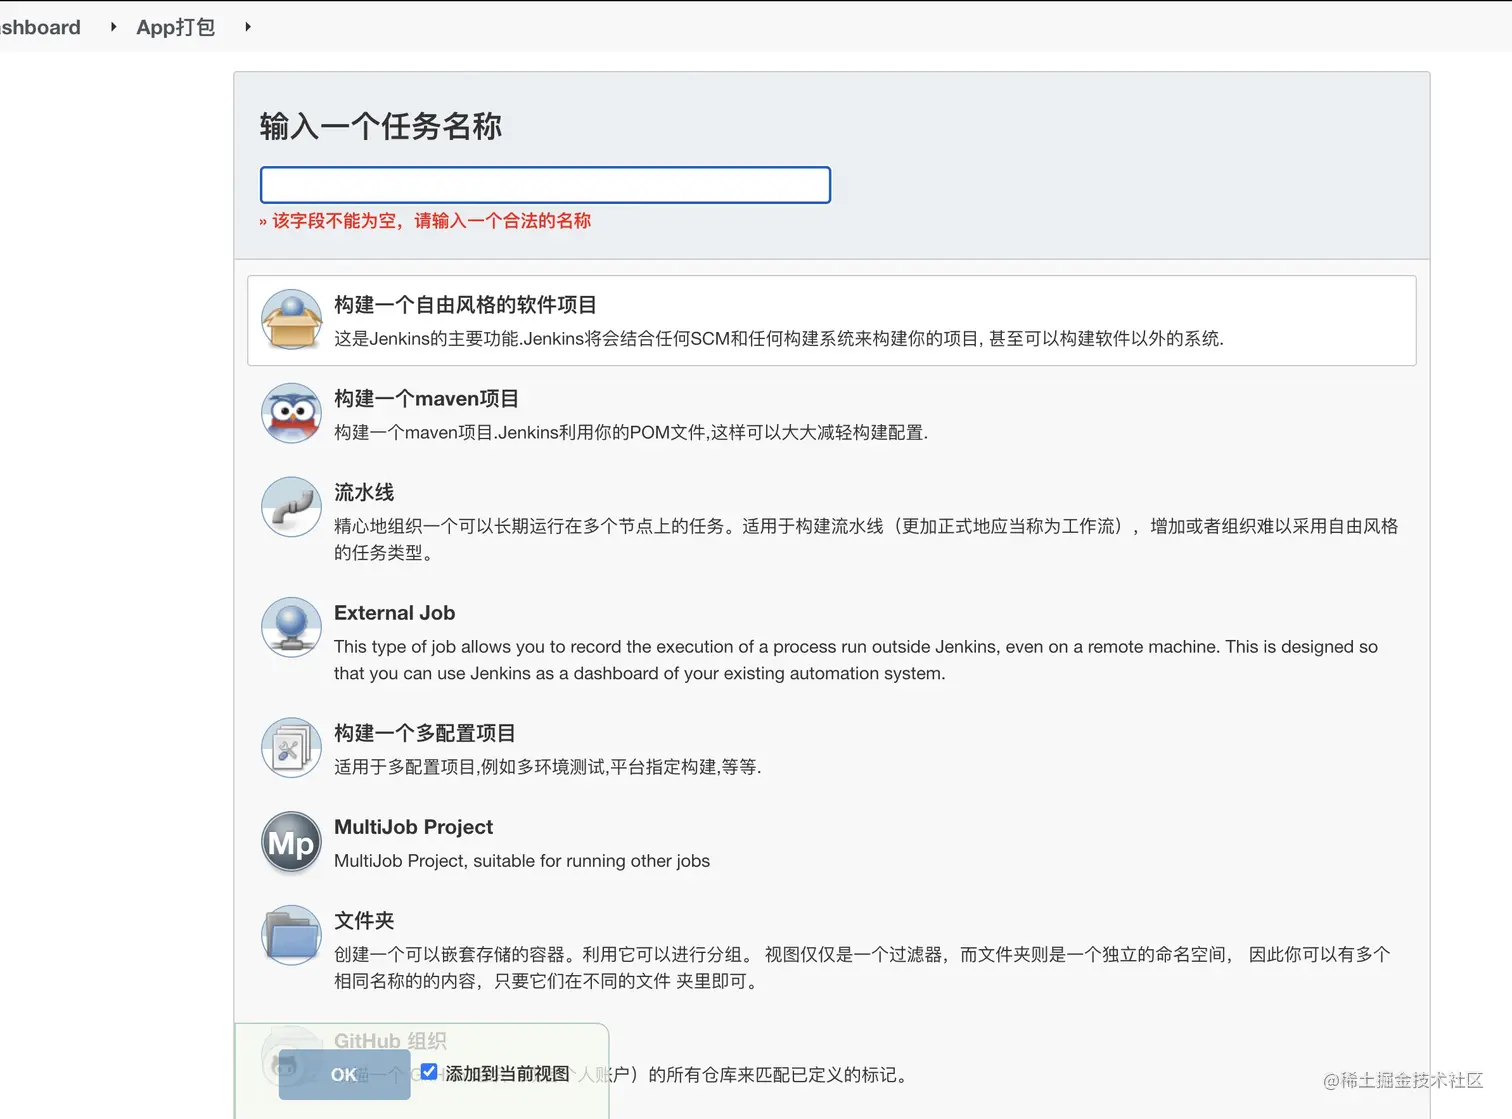Screen dimensions: 1512x1119
Task: Select the External Job heading
Action: (x=394, y=613)
